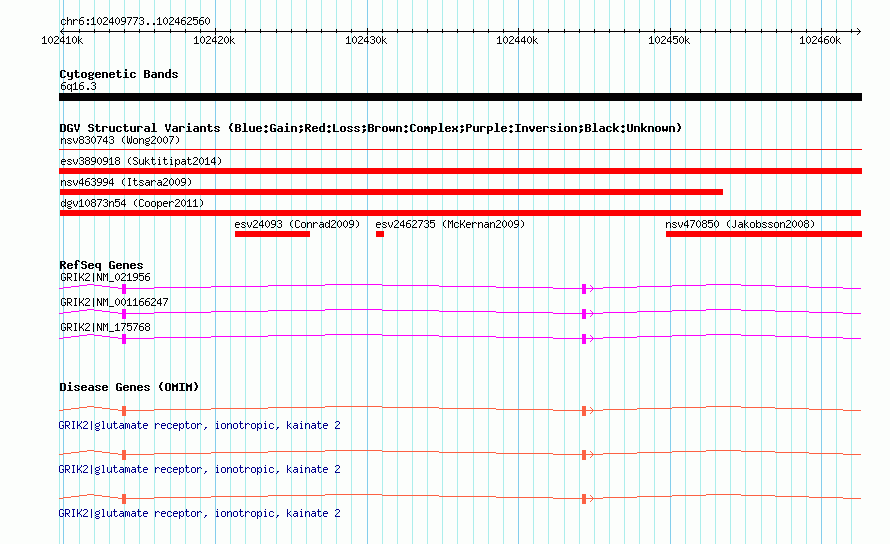This screenshot has width=890, height=544.
Task: Click the right exon on GRIK2|NM_021956 track
Action: coord(583,289)
